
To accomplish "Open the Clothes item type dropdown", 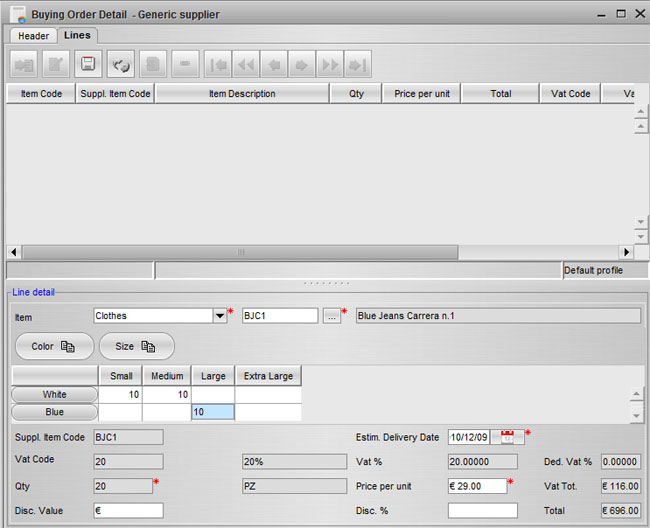I will click(x=220, y=316).
